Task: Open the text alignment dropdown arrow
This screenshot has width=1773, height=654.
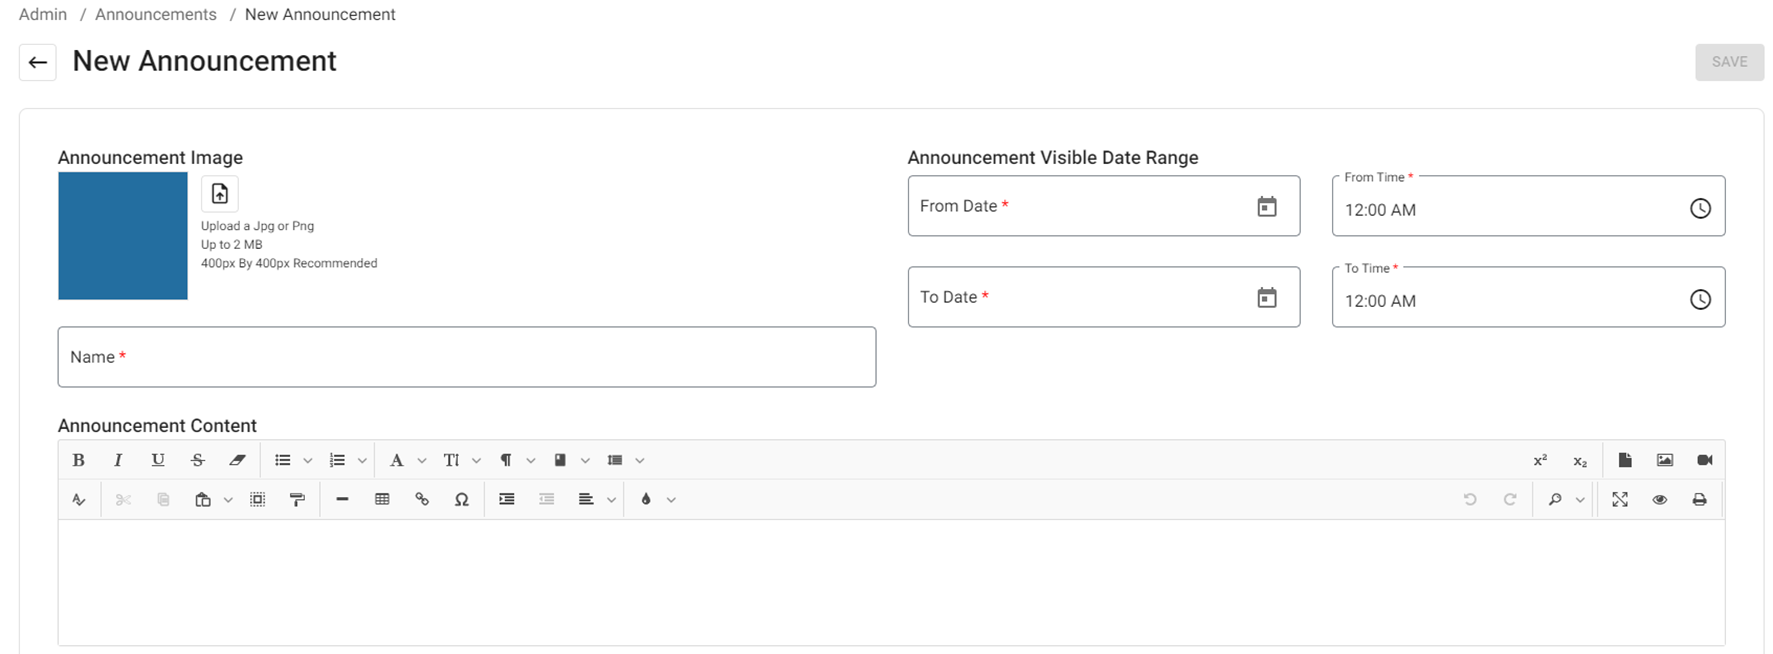Action: coord(611,500)
